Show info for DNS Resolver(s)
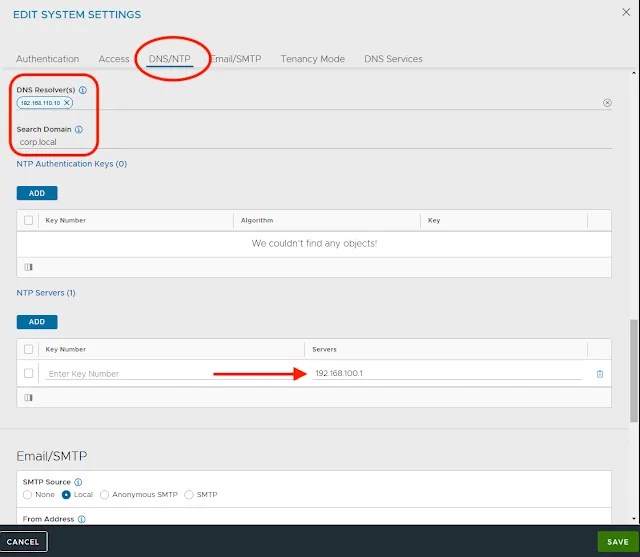The width and height of the screenshot is (640, 557). pyautogui.click(x=82, y=90)
